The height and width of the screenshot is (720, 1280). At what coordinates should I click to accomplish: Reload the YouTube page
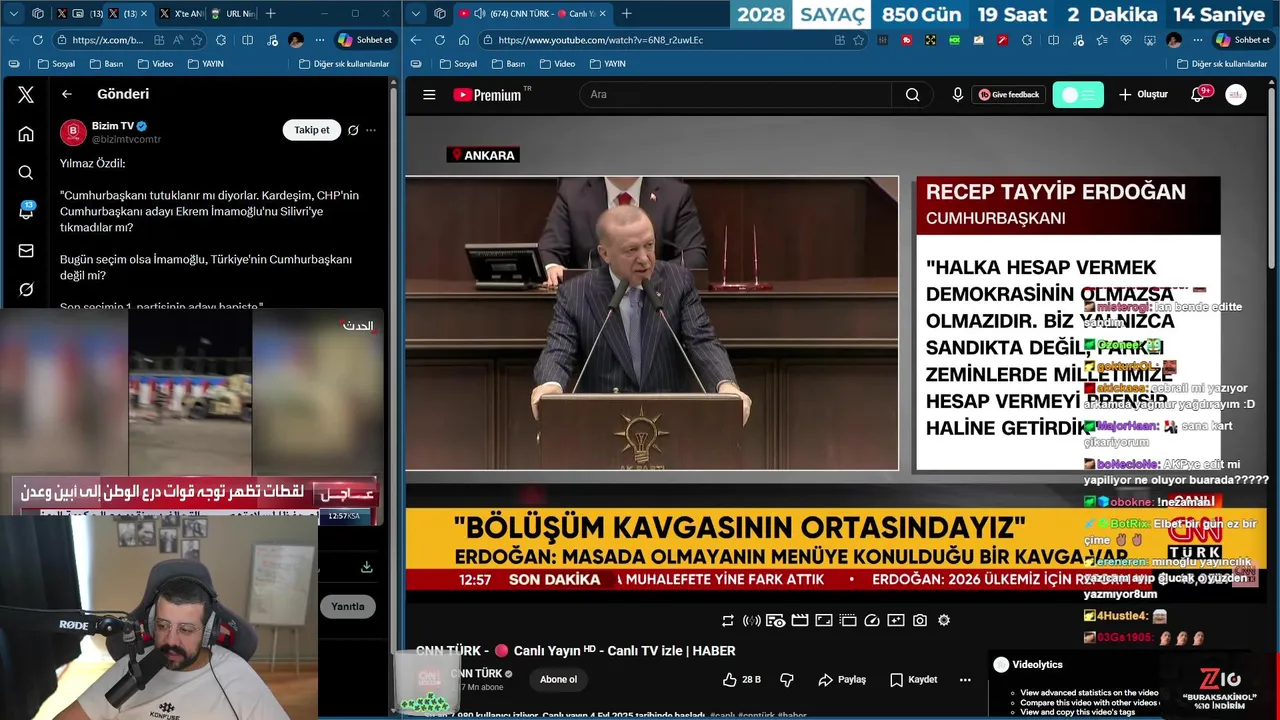(440, 40)
